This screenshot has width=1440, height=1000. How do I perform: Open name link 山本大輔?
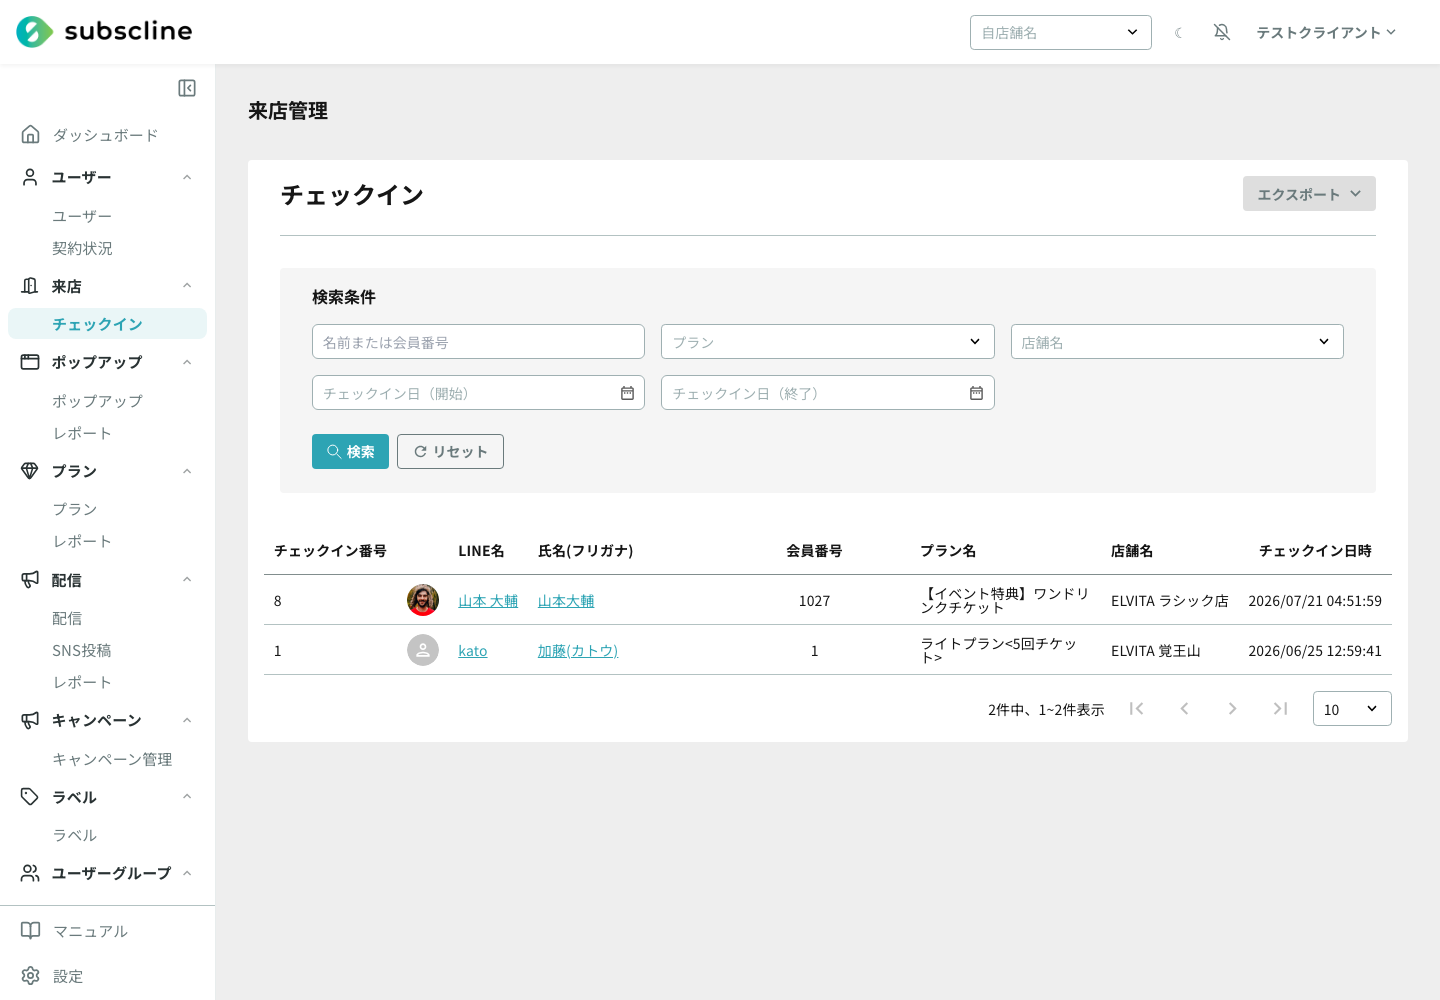point(566,601)
